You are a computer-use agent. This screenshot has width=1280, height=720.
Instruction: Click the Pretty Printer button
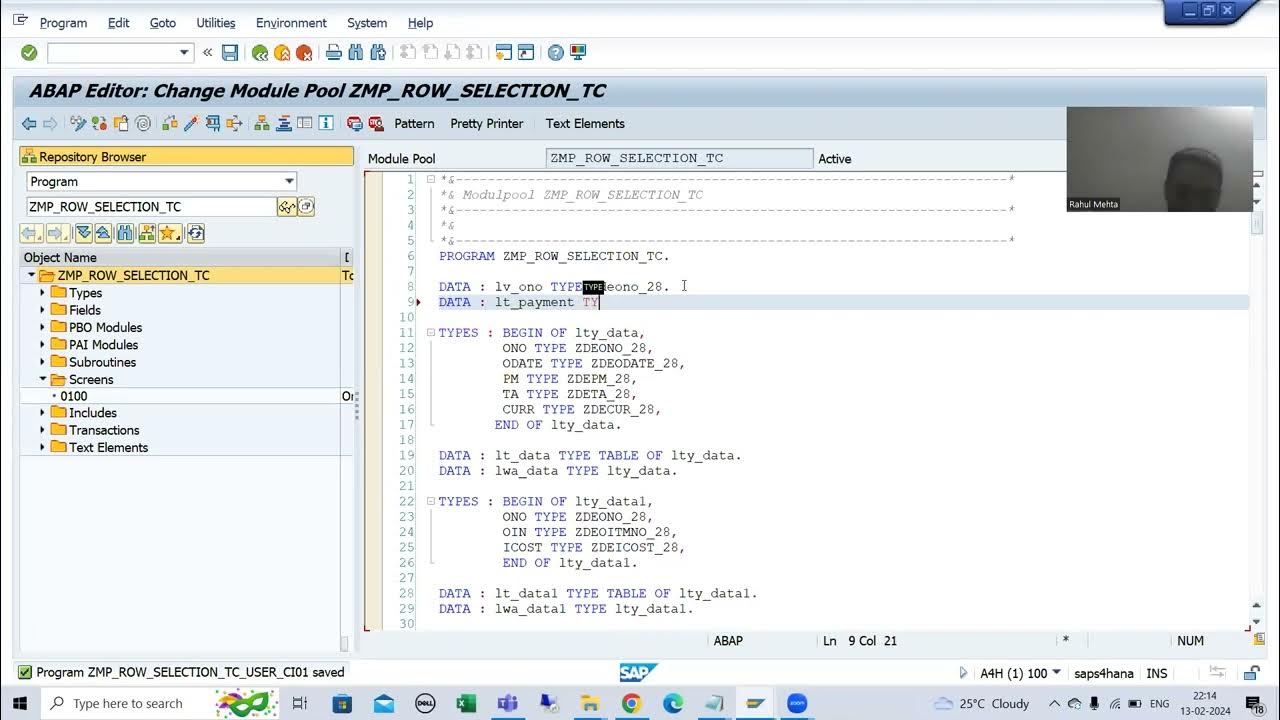[x=487, y=123]
